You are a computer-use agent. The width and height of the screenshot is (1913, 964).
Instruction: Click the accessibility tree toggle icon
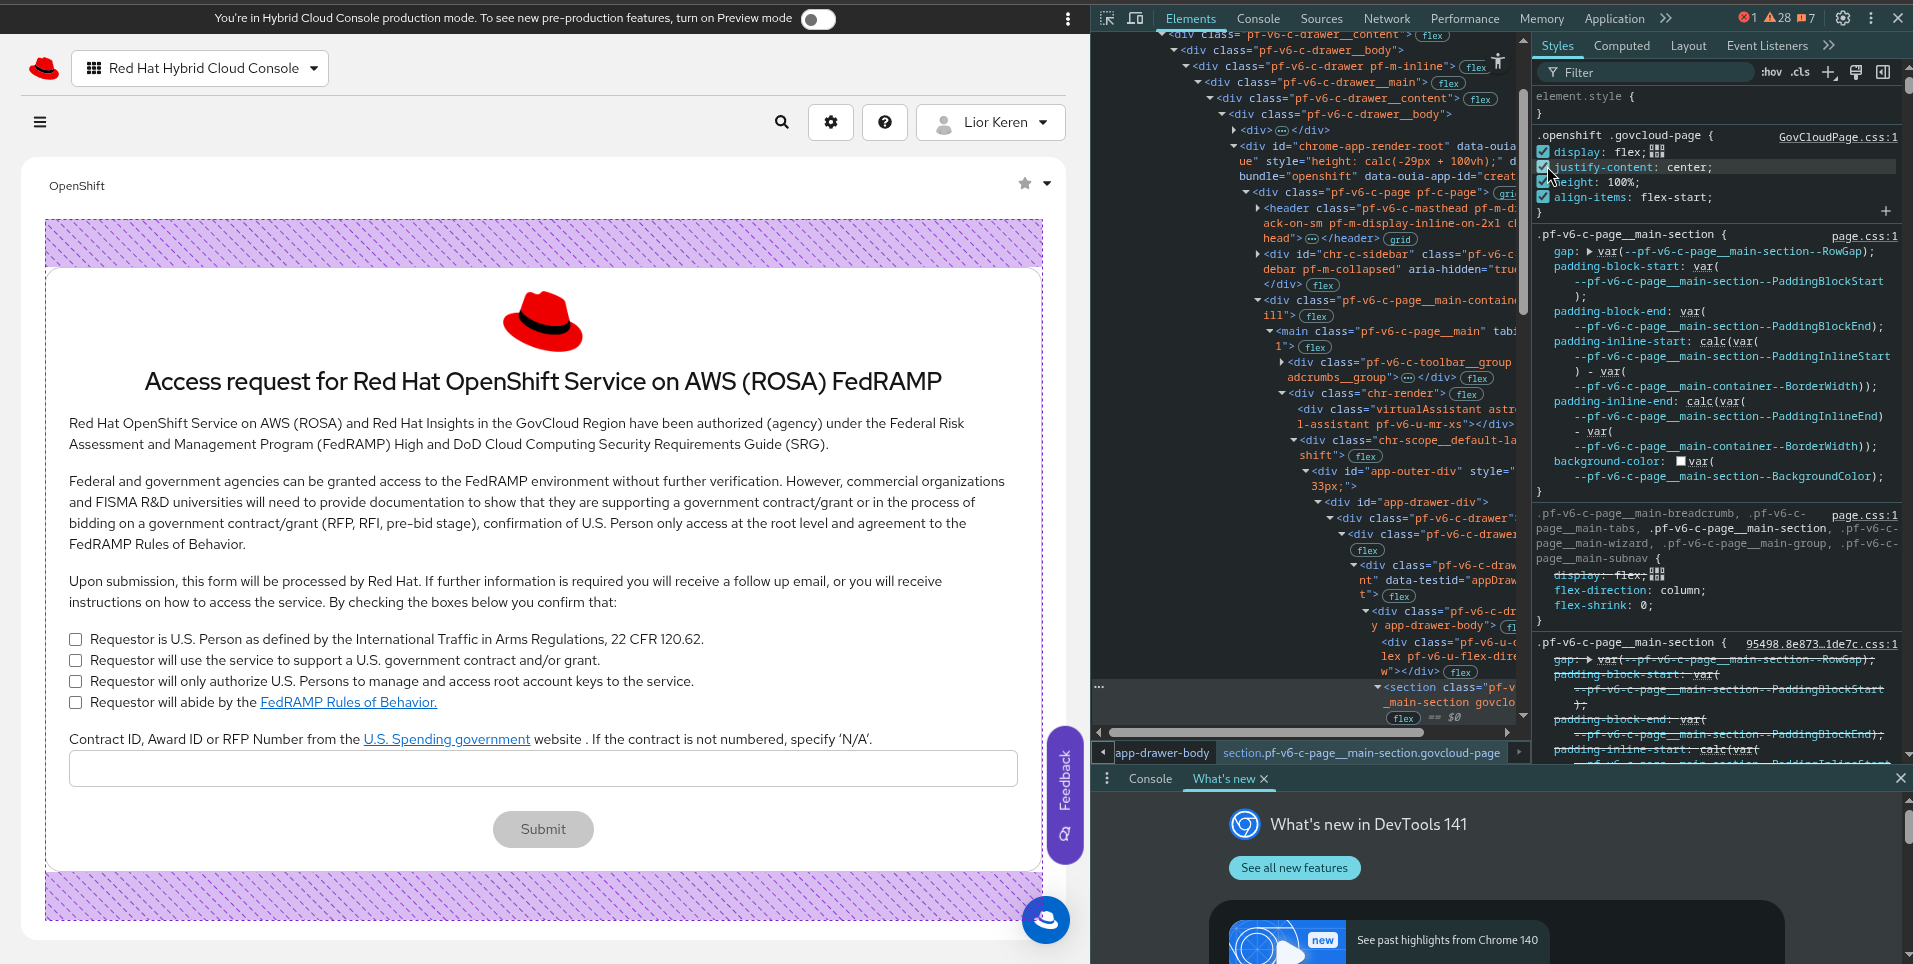(x=1498, y=61)
